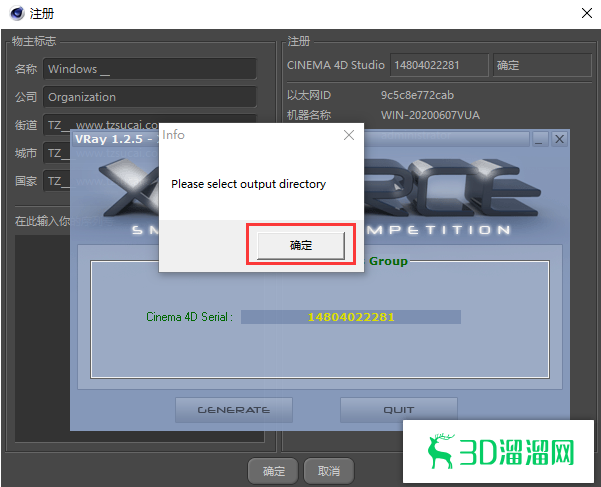Select the Cinema 4D Serial field

click(351, 317)
